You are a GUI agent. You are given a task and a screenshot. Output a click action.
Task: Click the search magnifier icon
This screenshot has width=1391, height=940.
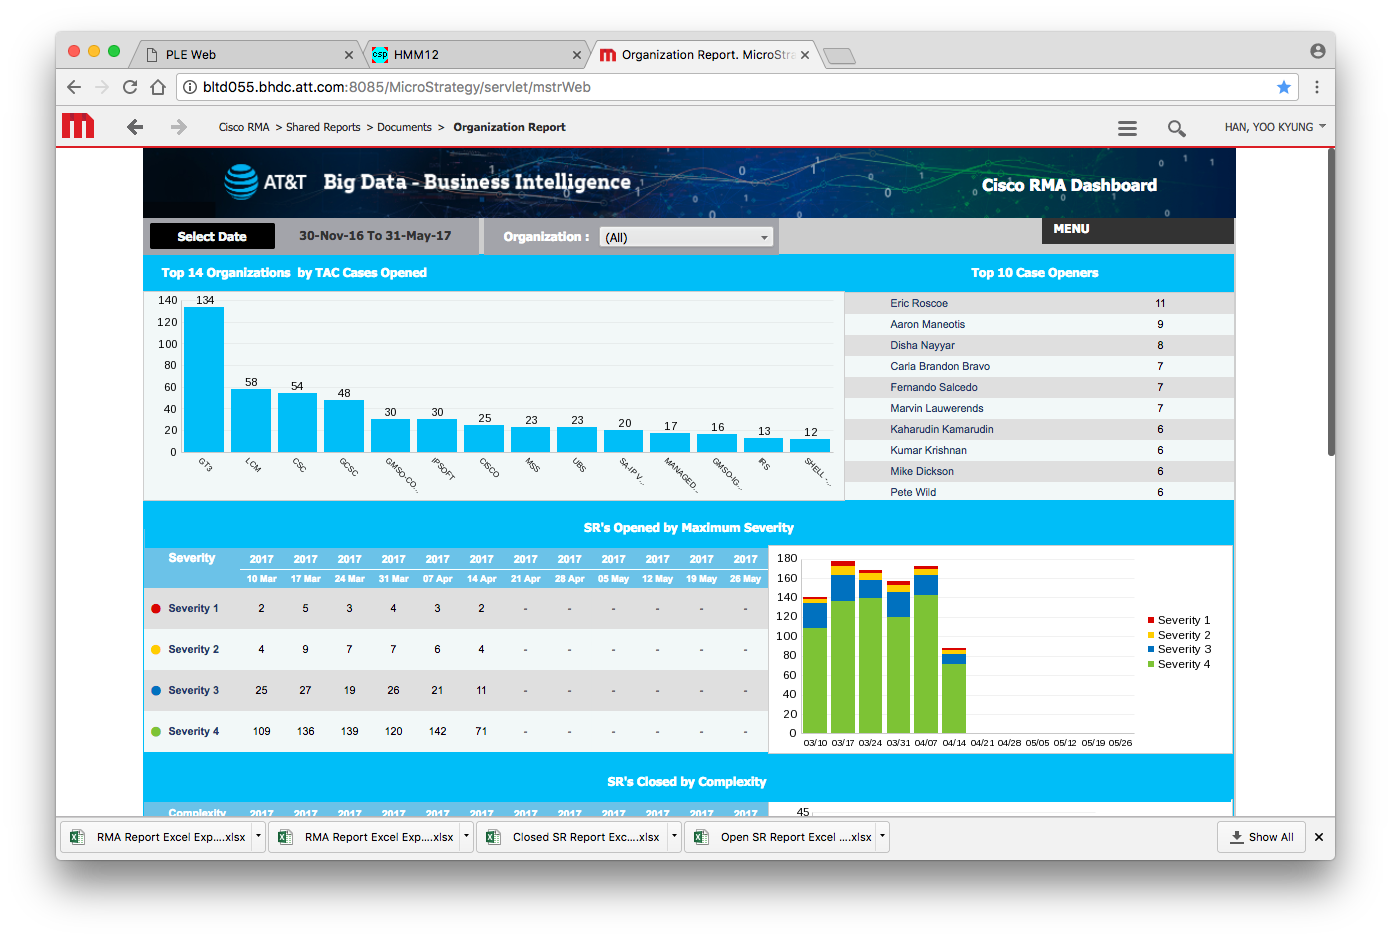(x=1176, y=128)
